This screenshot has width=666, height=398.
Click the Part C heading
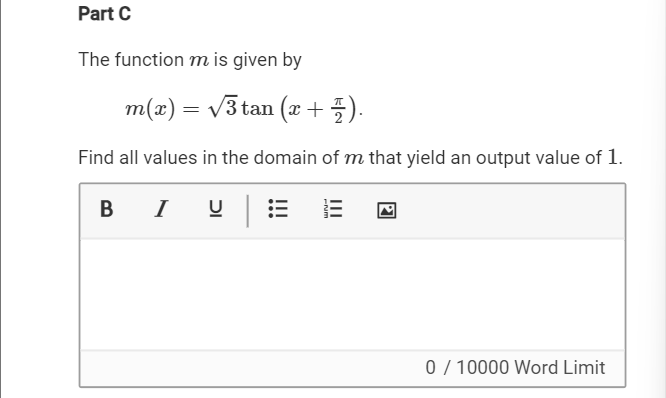(104, 14)
